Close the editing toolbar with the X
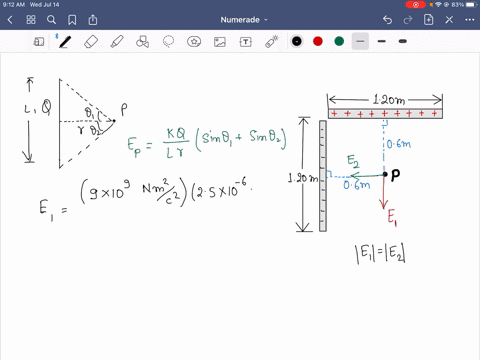The height and width of the screenshot is (360, 480). point(449,20)
